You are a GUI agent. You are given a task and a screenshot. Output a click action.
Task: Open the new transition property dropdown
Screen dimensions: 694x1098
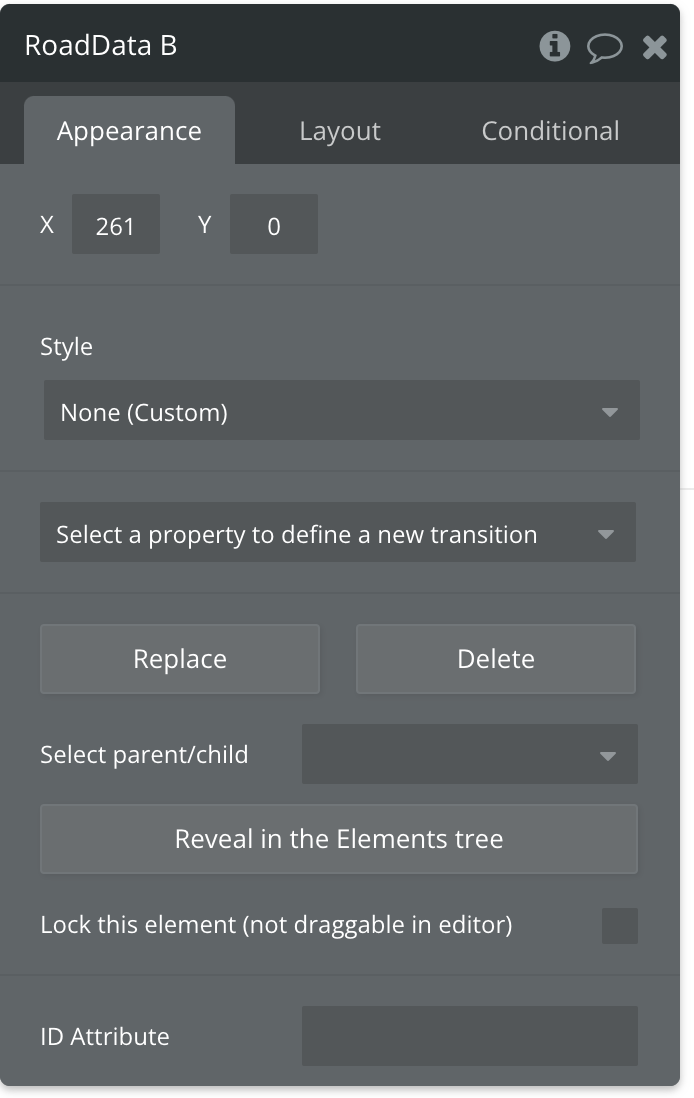(320, 534)
